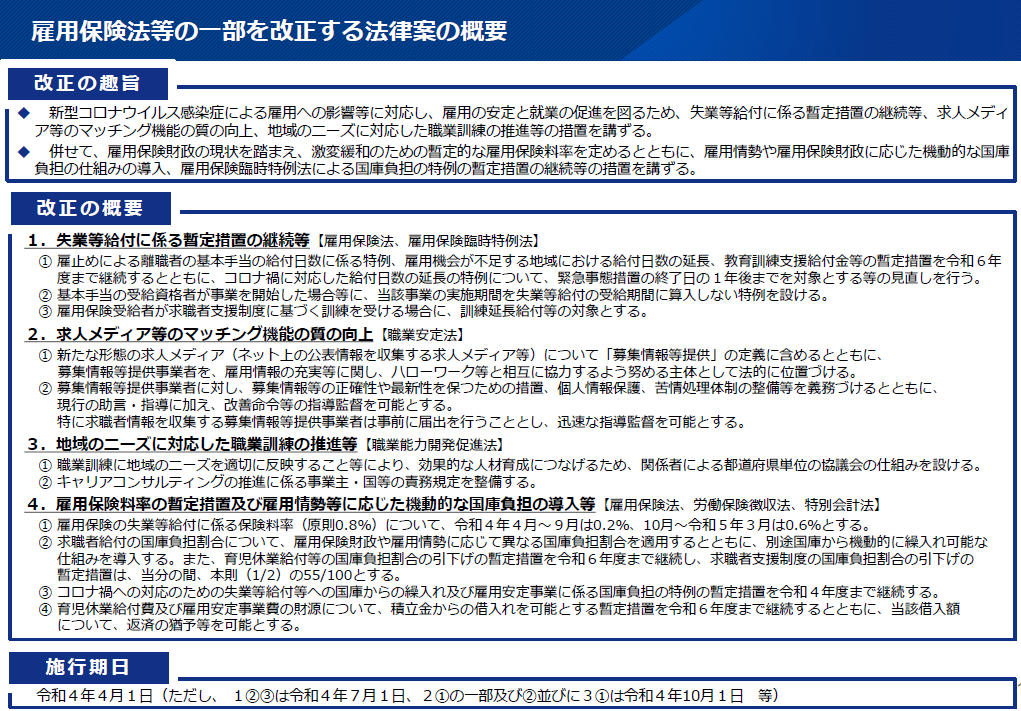Select the 改正の趣旨 section header

pyautogui.click(x=87, y=83)
